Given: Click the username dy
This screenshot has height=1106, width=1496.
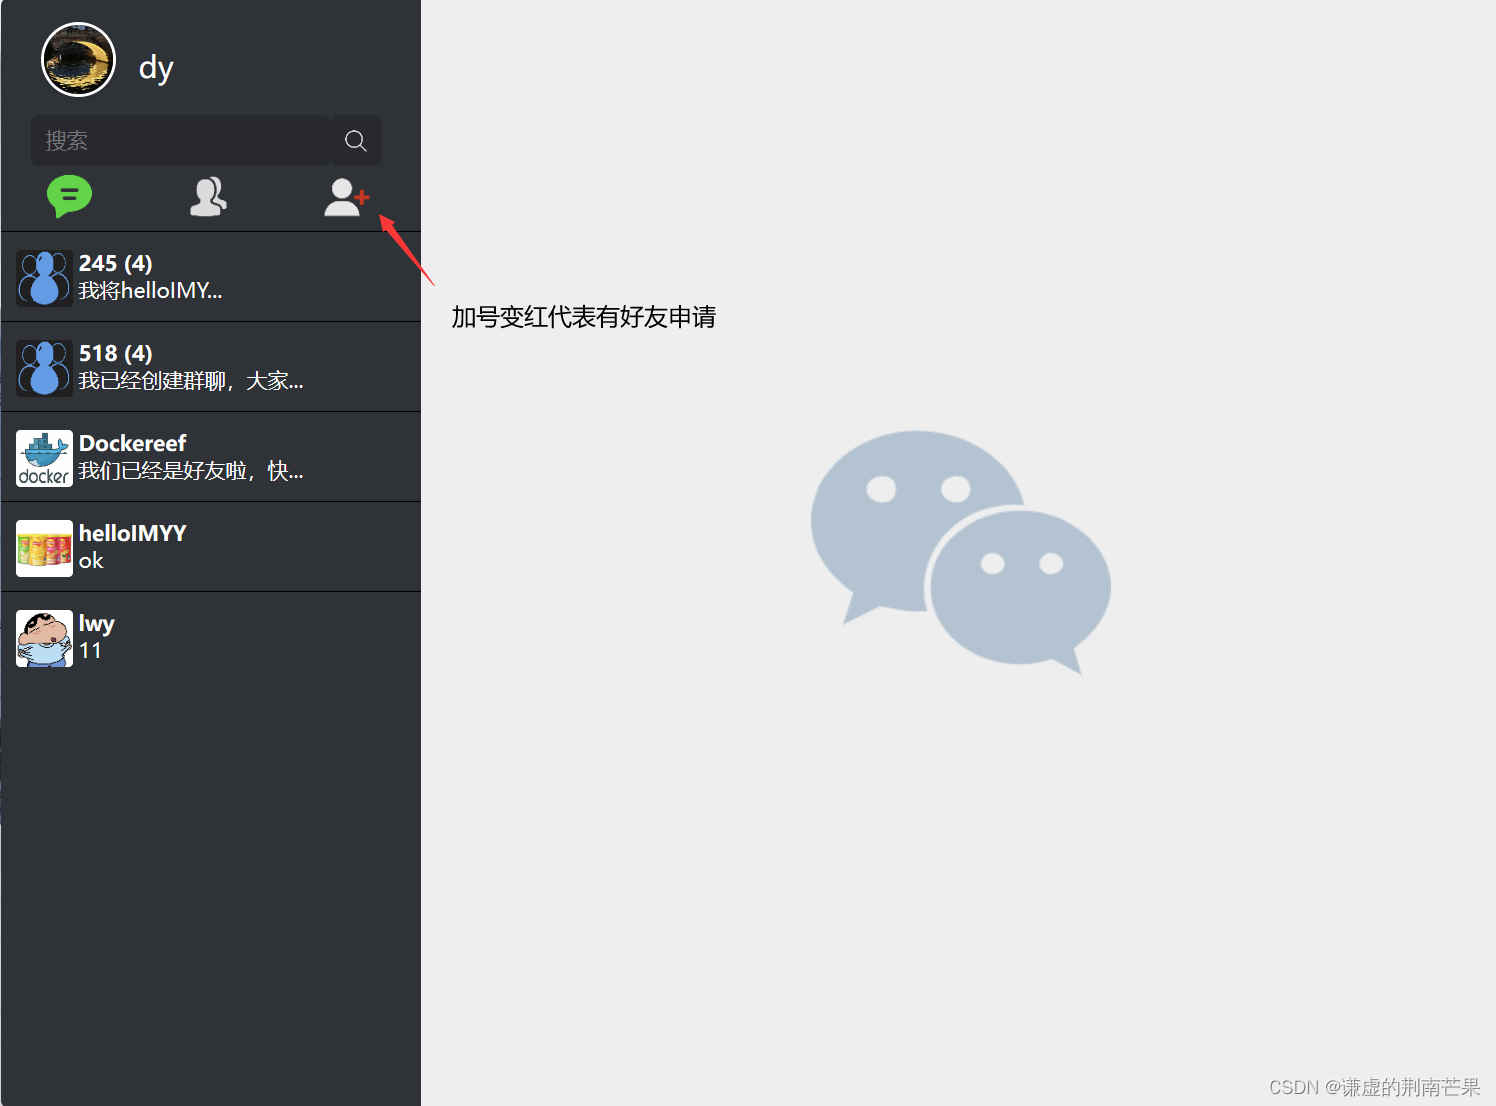Looking at the screenshot, I should click(156, 68).
